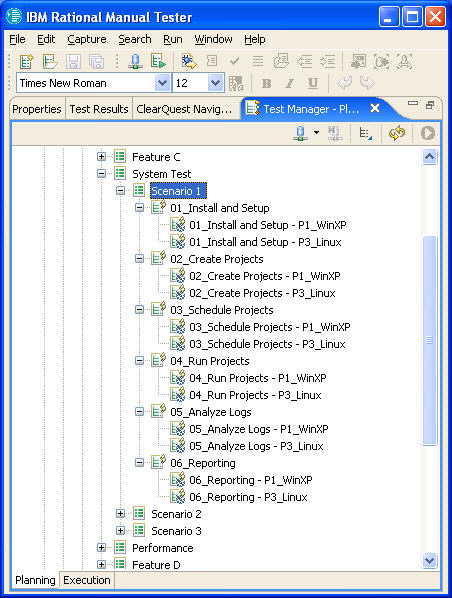Click the decrease indent icon
Image resolution: width=452 pixels, height=598 pixels.
(304, 61)
